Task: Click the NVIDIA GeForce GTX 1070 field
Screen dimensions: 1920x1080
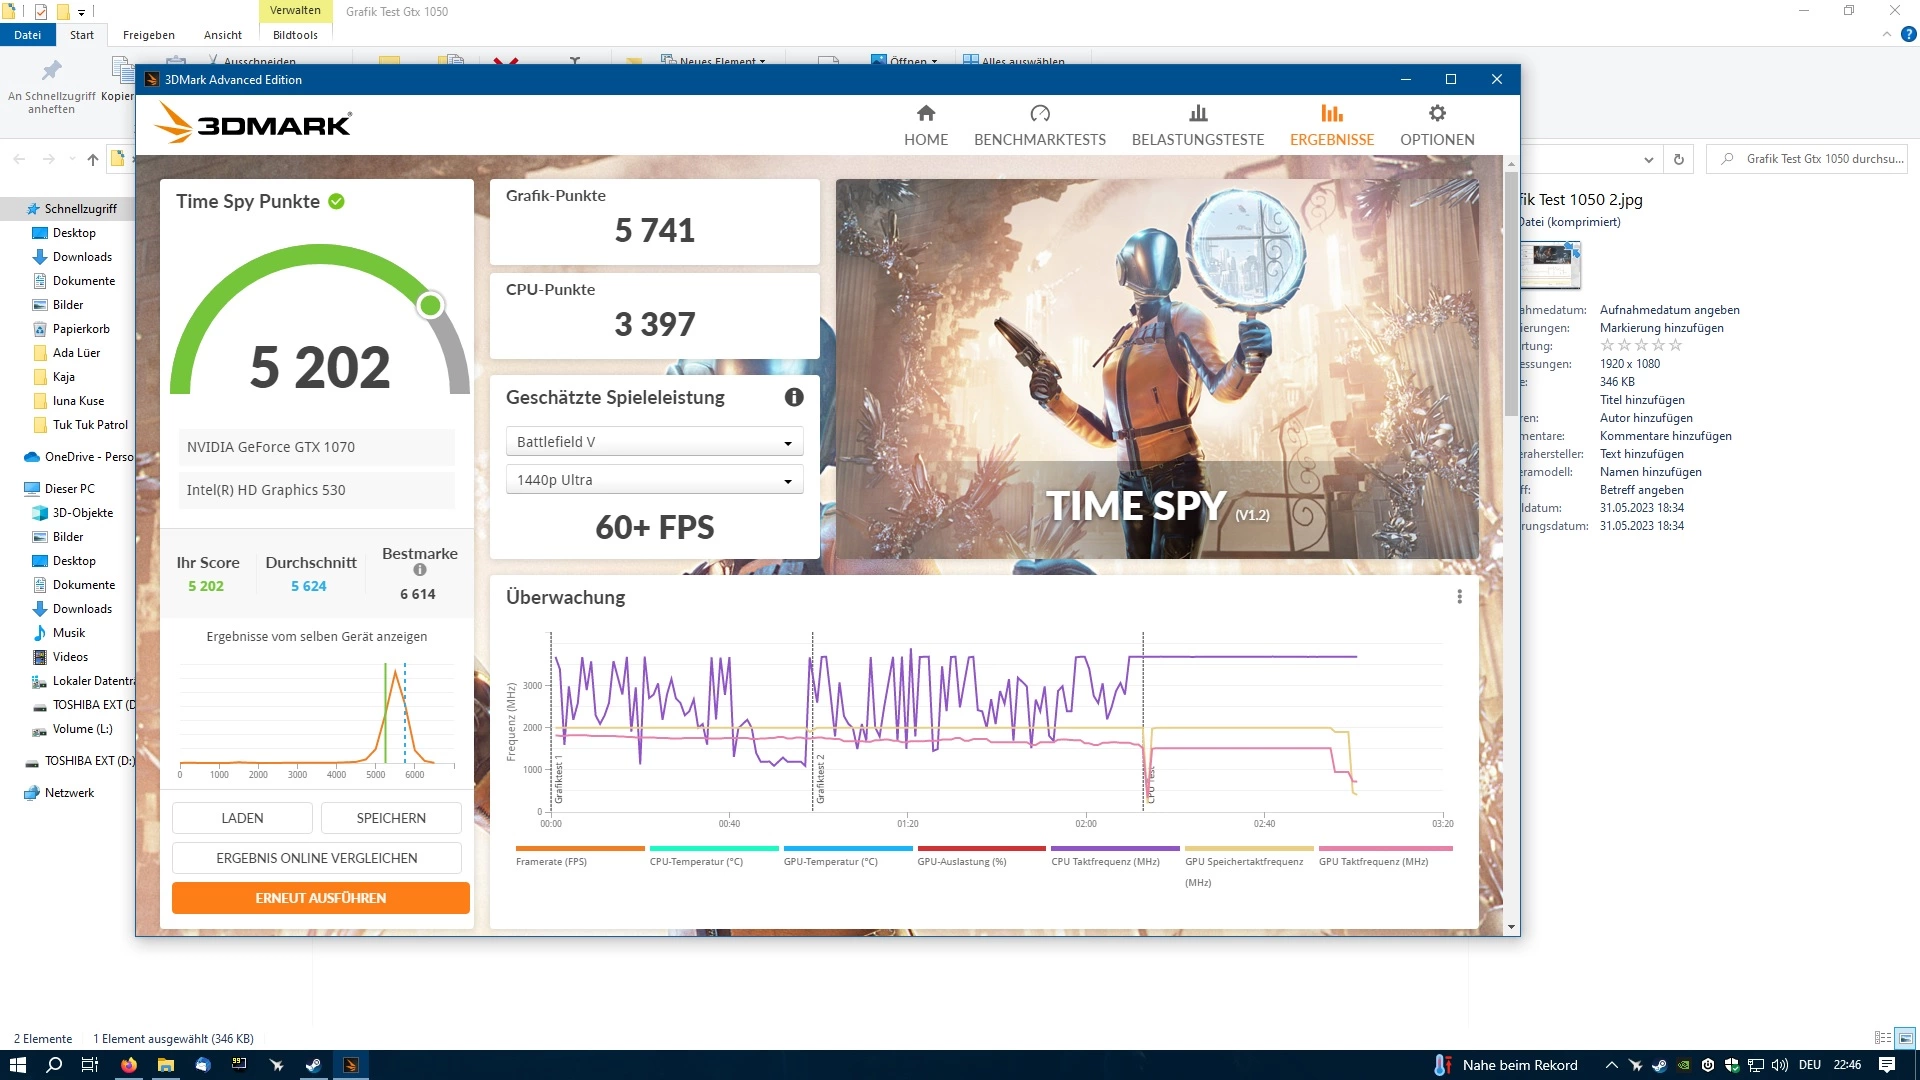Action: coord(316,447)
